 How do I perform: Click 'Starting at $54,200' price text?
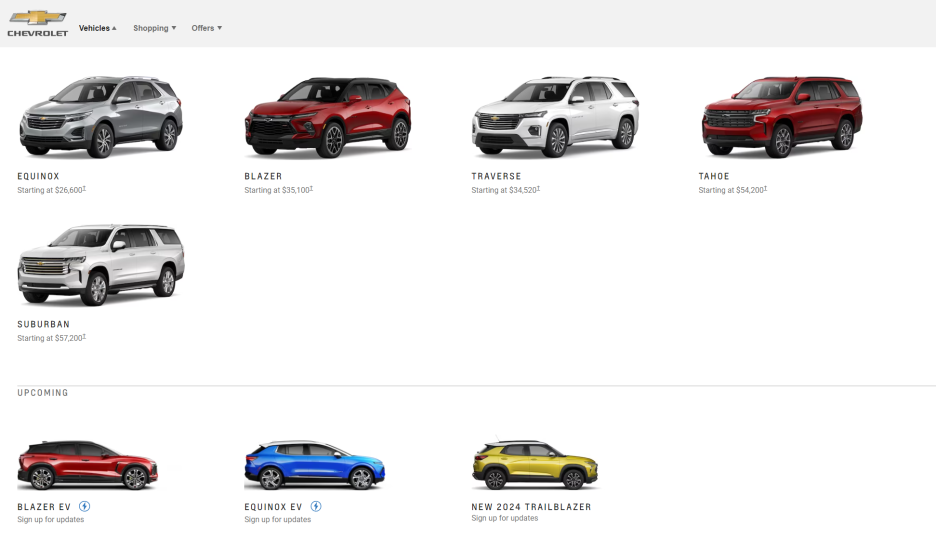(732, 190)
